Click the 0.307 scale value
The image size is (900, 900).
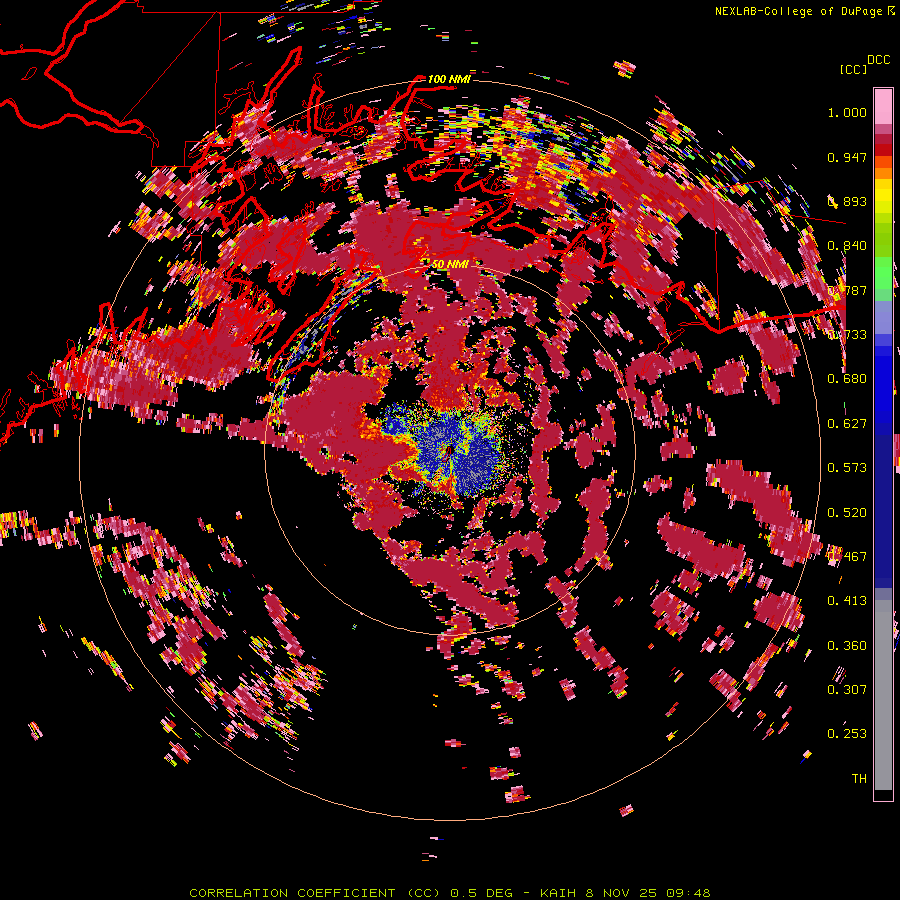(x=847, y=690)
